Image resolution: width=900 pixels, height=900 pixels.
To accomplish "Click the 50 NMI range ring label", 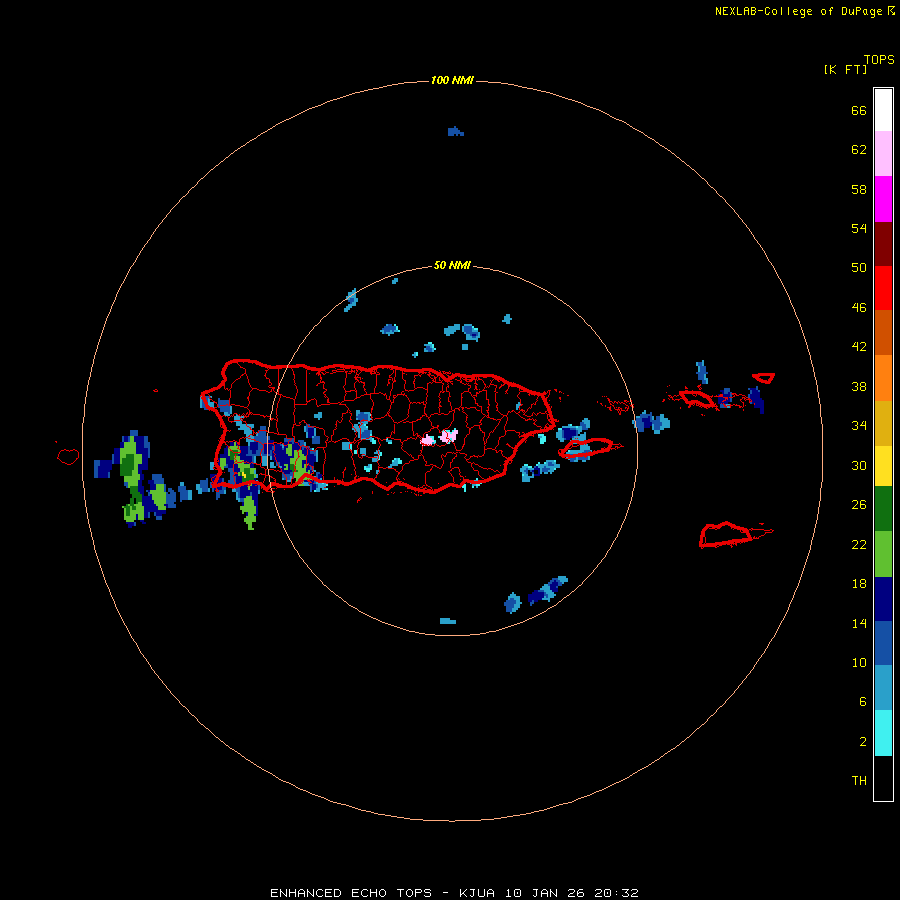I will 452,265.
